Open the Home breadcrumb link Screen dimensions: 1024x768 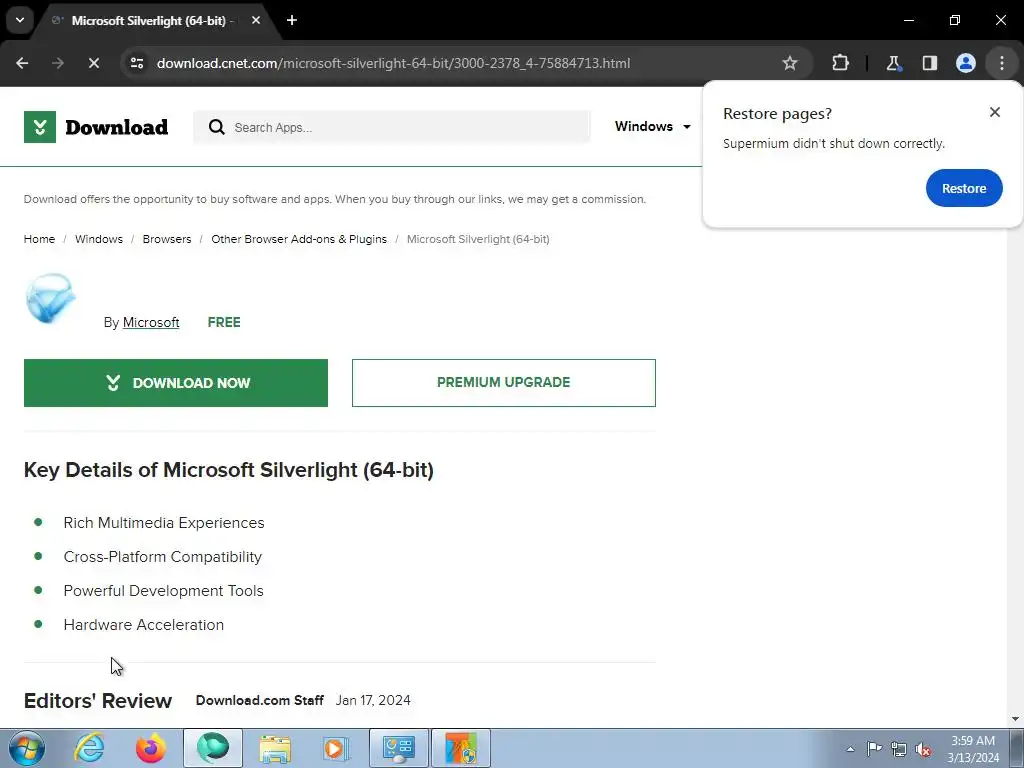[39, 239]
